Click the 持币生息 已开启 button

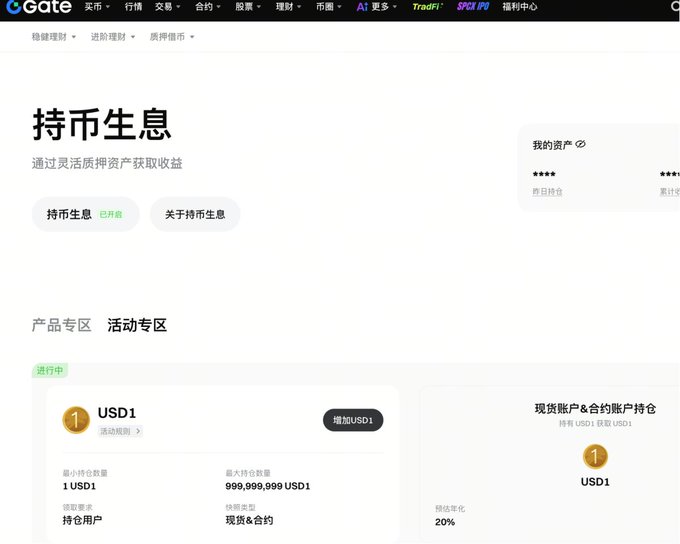coord(85,214)
